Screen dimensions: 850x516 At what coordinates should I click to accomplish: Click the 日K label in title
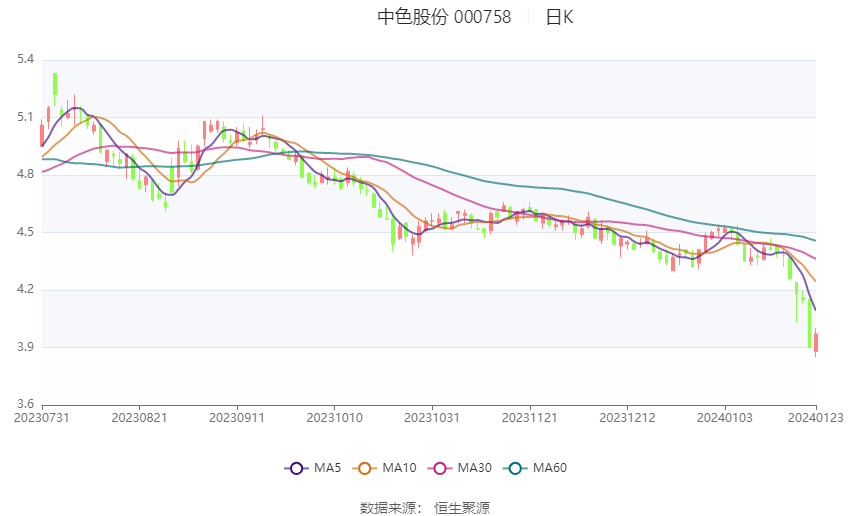tap(559, 17)
